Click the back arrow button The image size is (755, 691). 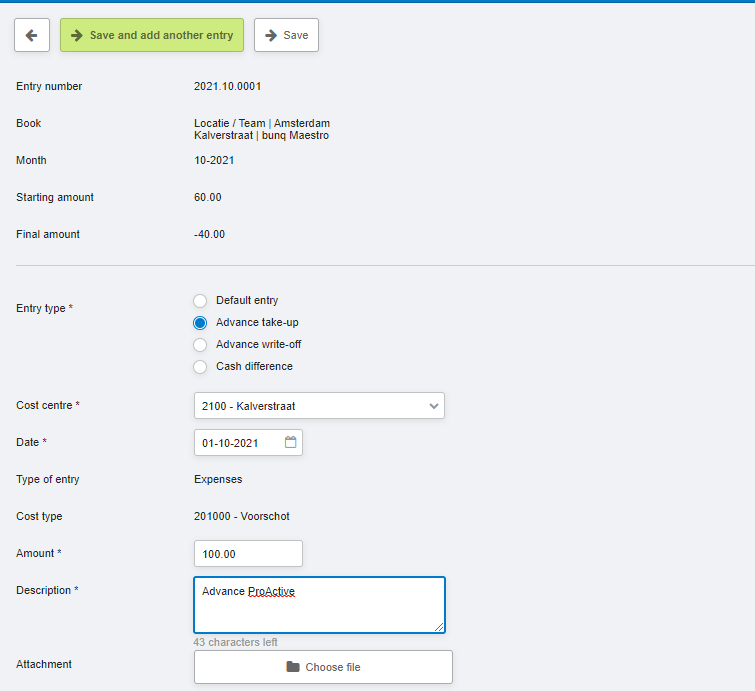[x=31, y=35]
